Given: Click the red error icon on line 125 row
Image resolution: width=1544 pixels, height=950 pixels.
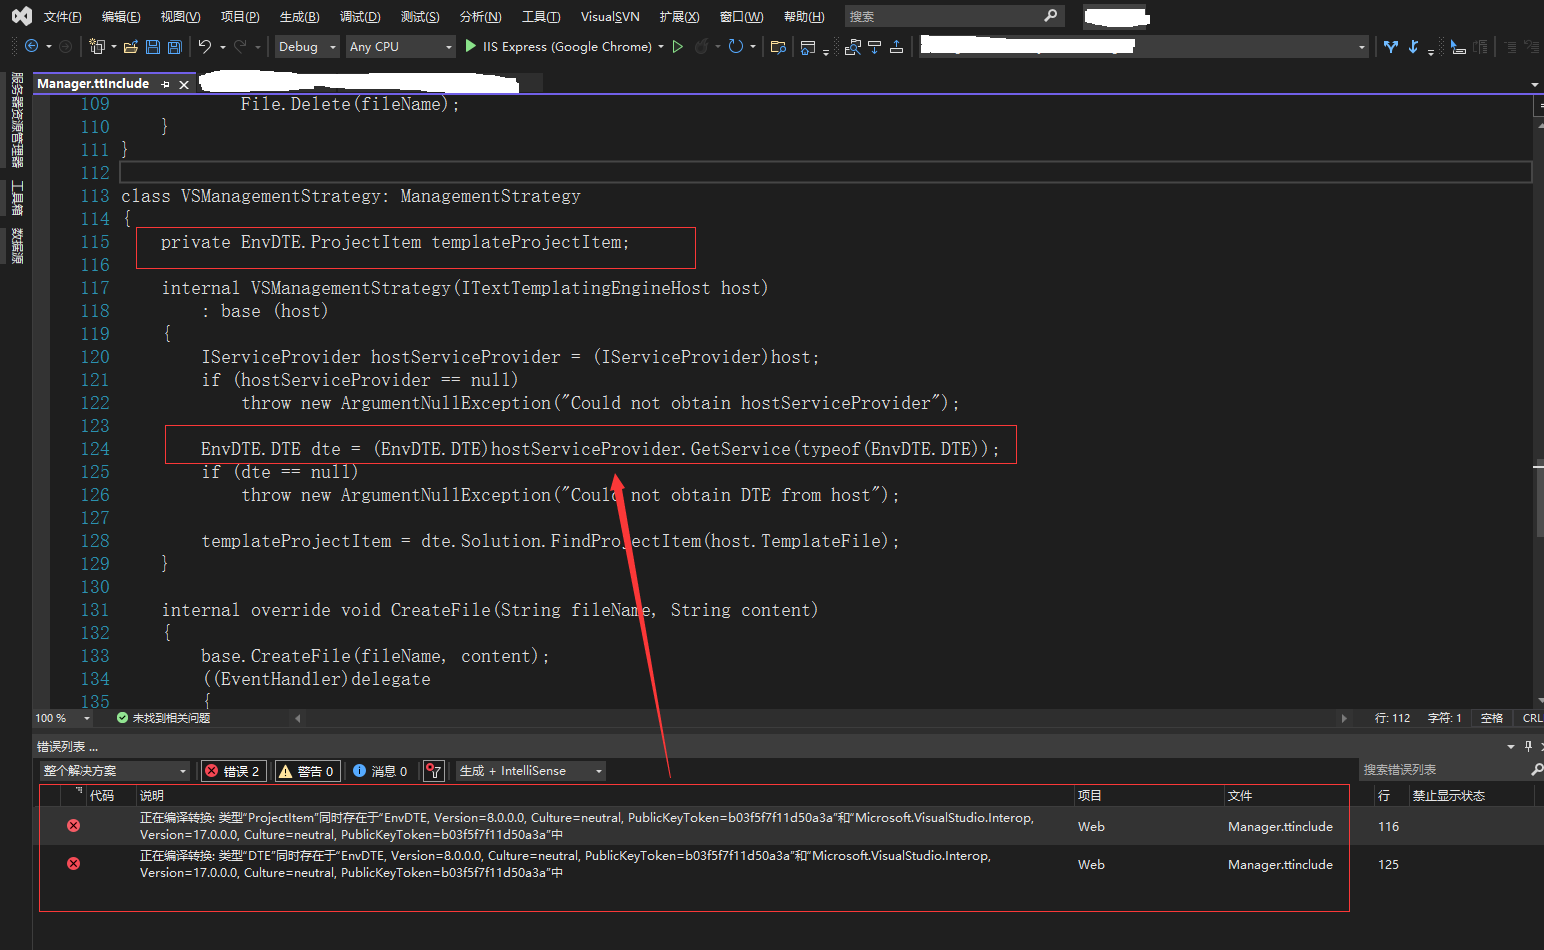Looking at the screenshot, I should pyautogui.click(x=73, y=864).
